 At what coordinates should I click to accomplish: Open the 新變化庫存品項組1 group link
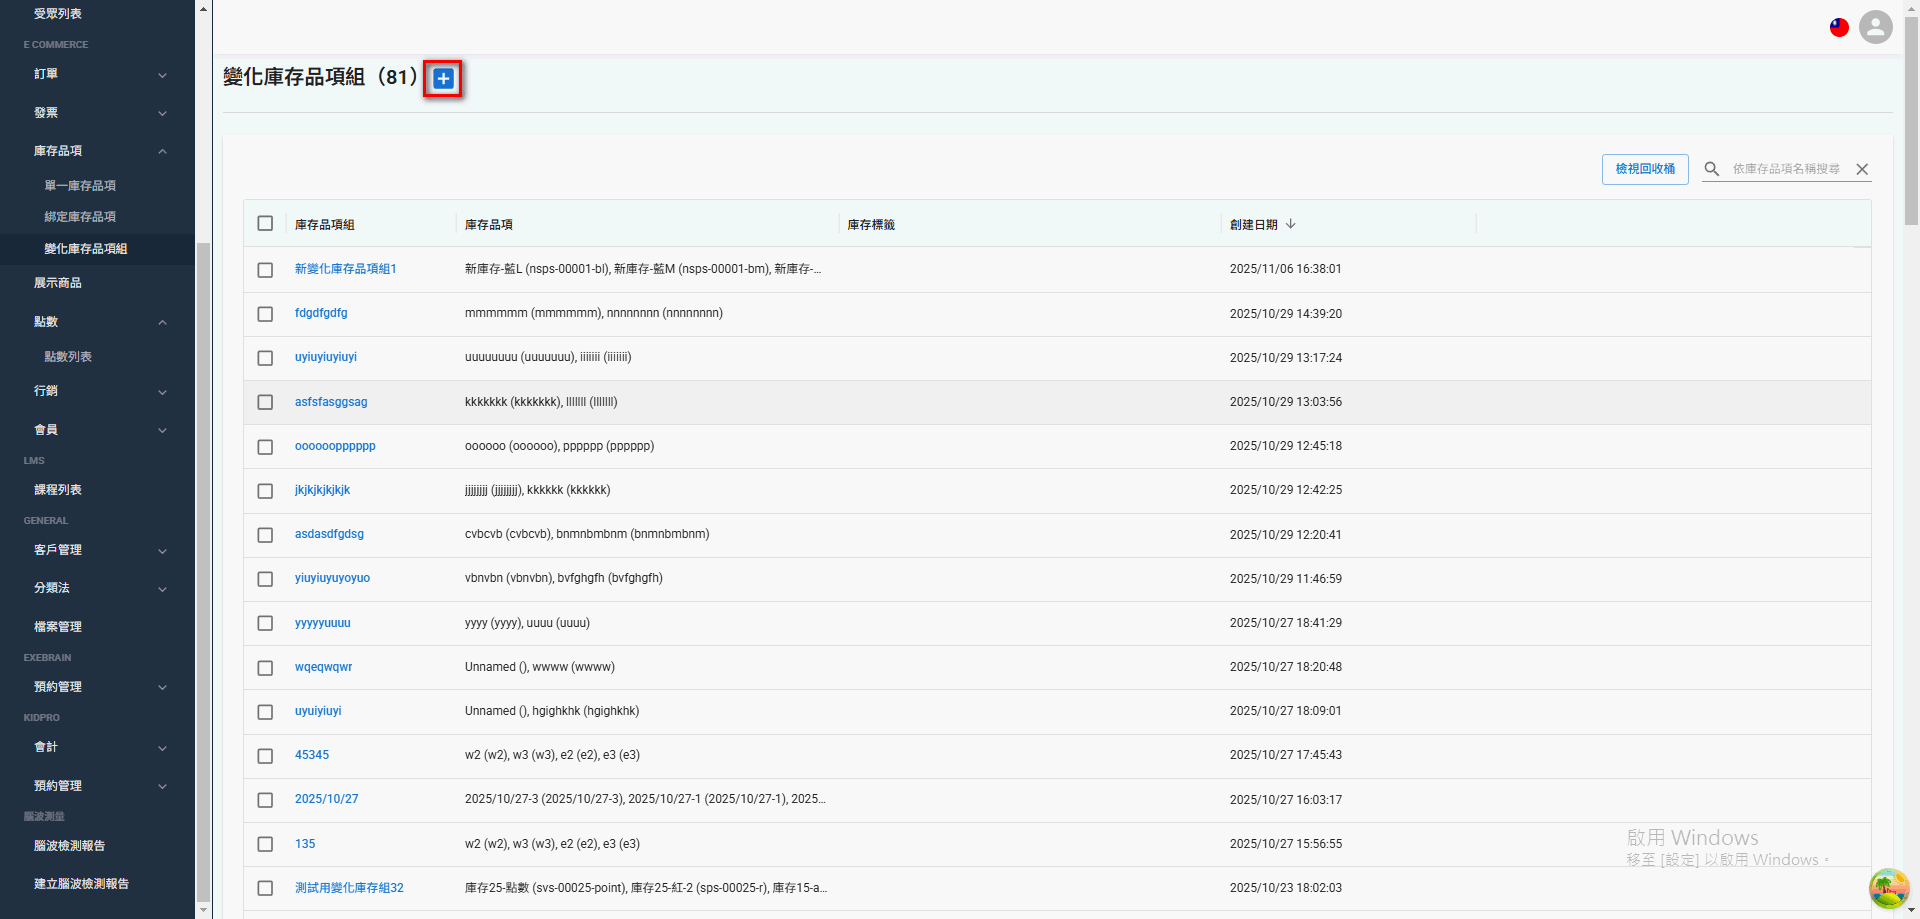(346, 269)
